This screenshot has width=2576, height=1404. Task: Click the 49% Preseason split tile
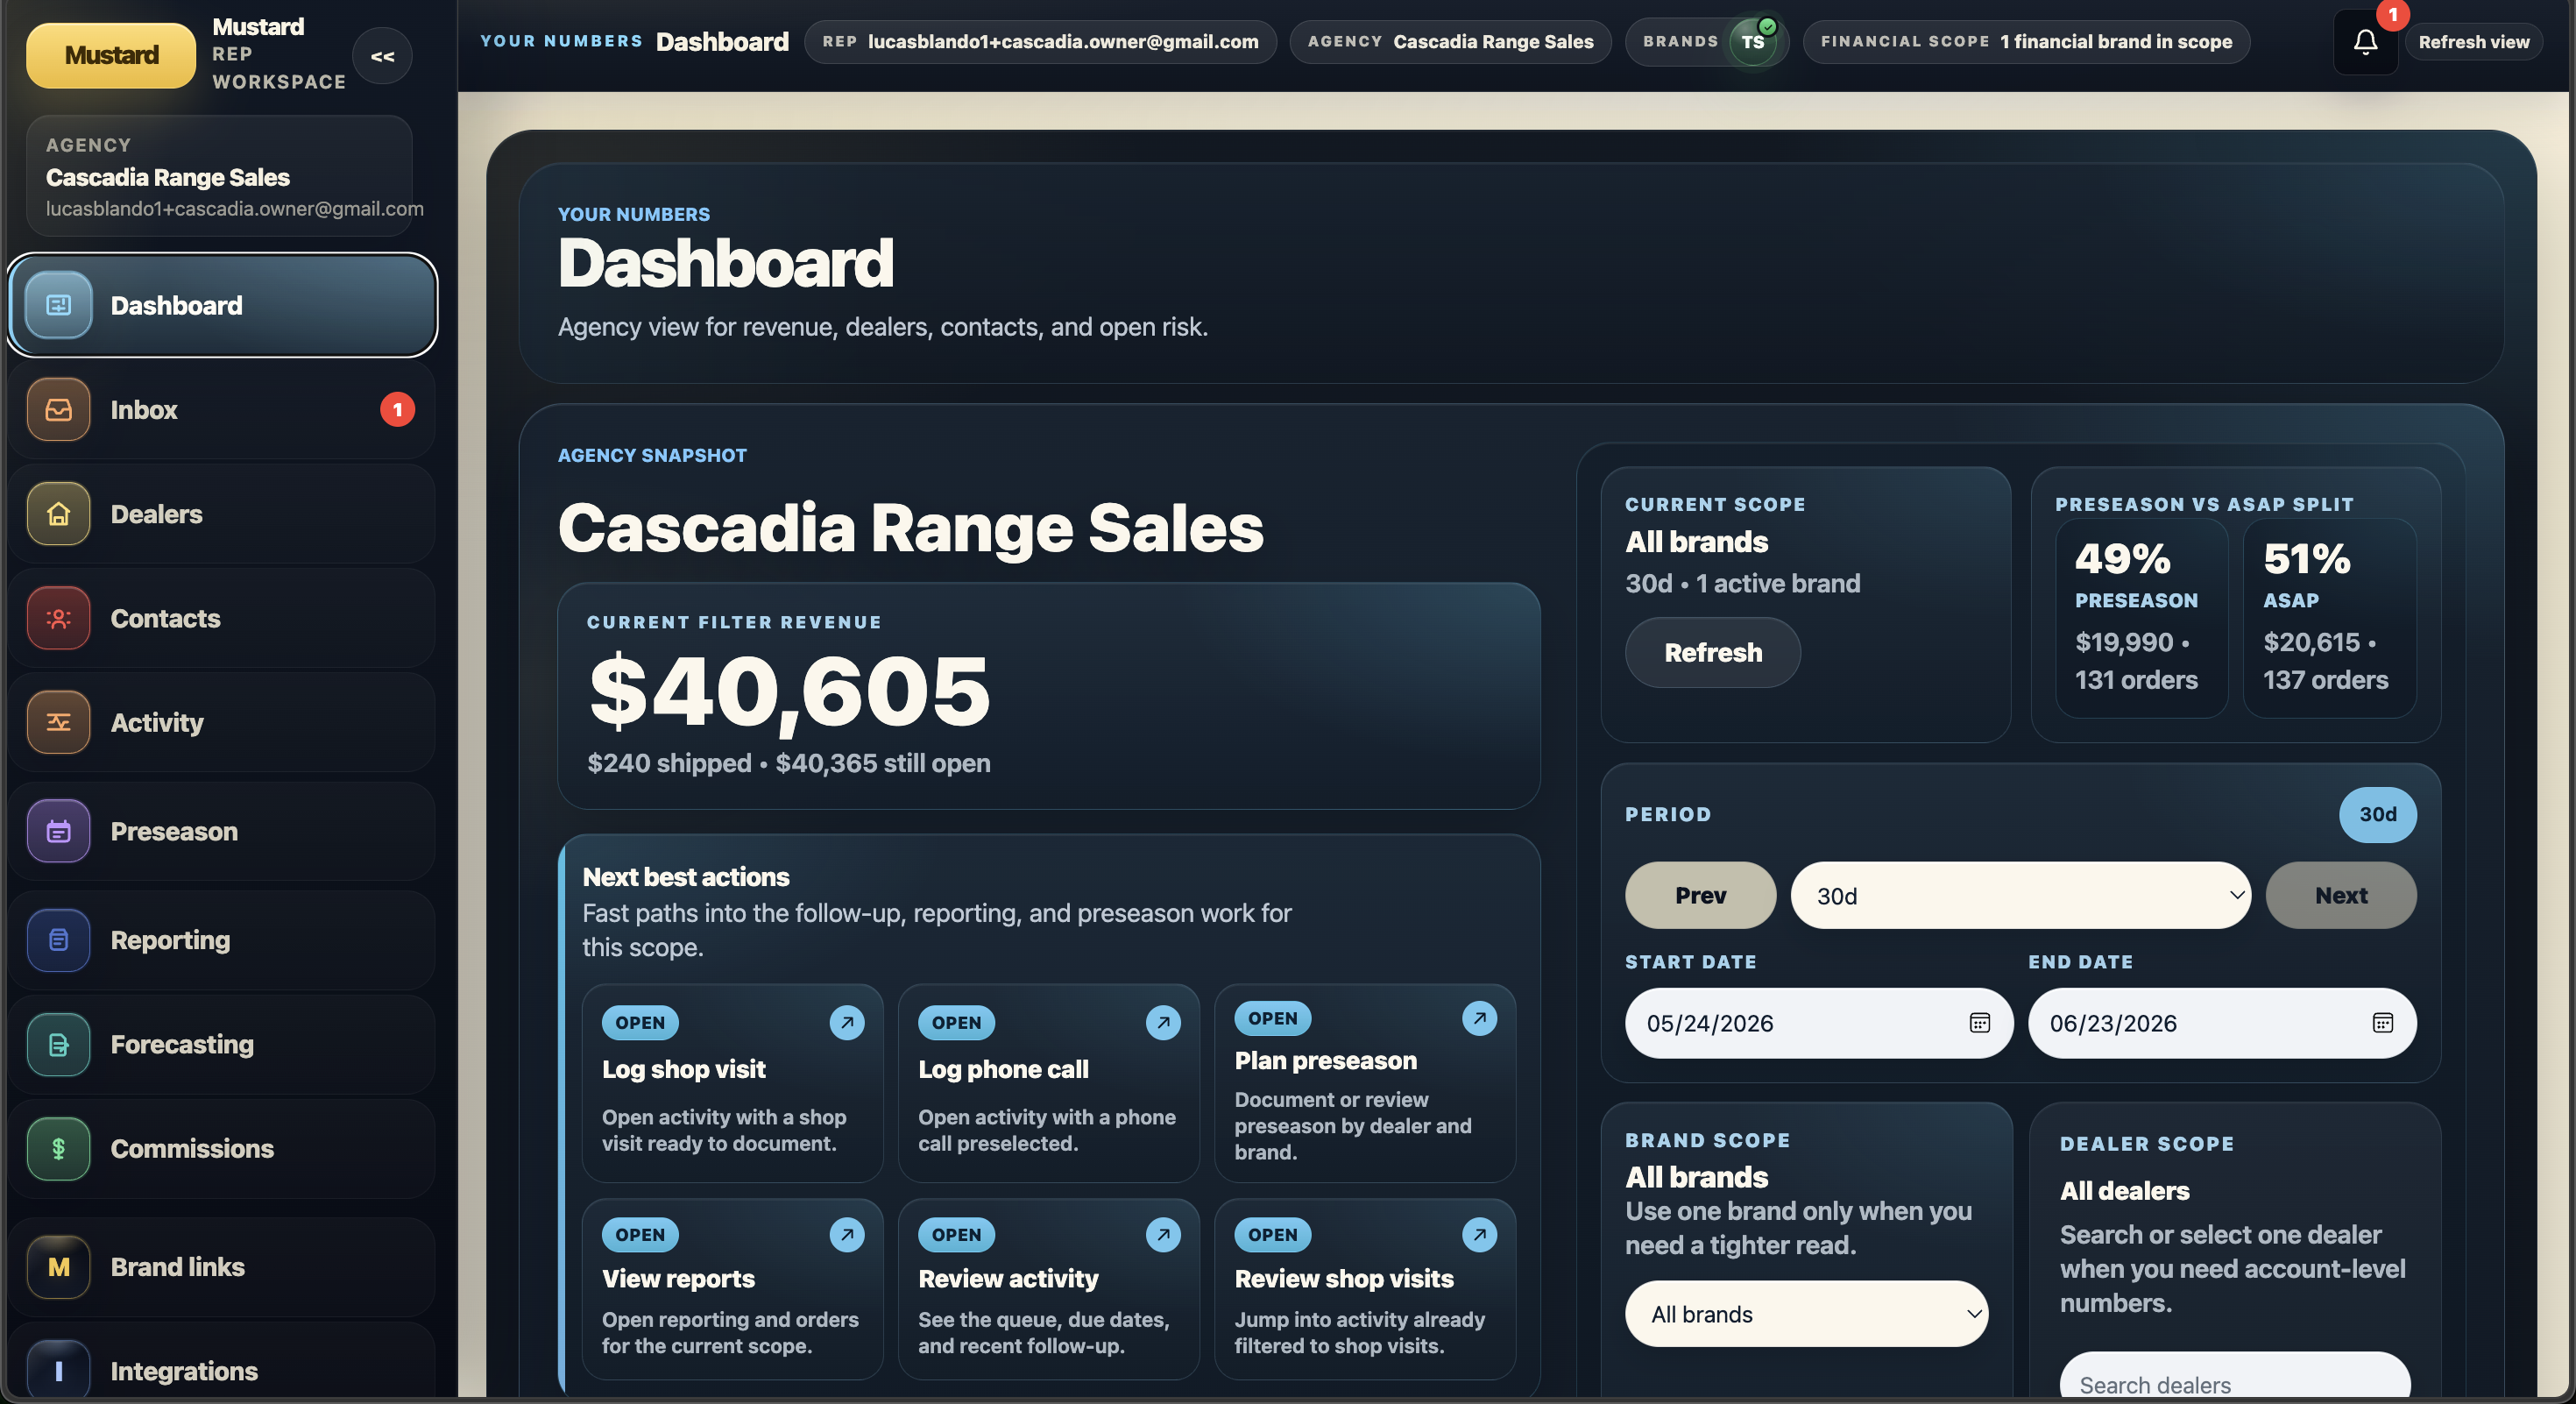pos(2141,618)
